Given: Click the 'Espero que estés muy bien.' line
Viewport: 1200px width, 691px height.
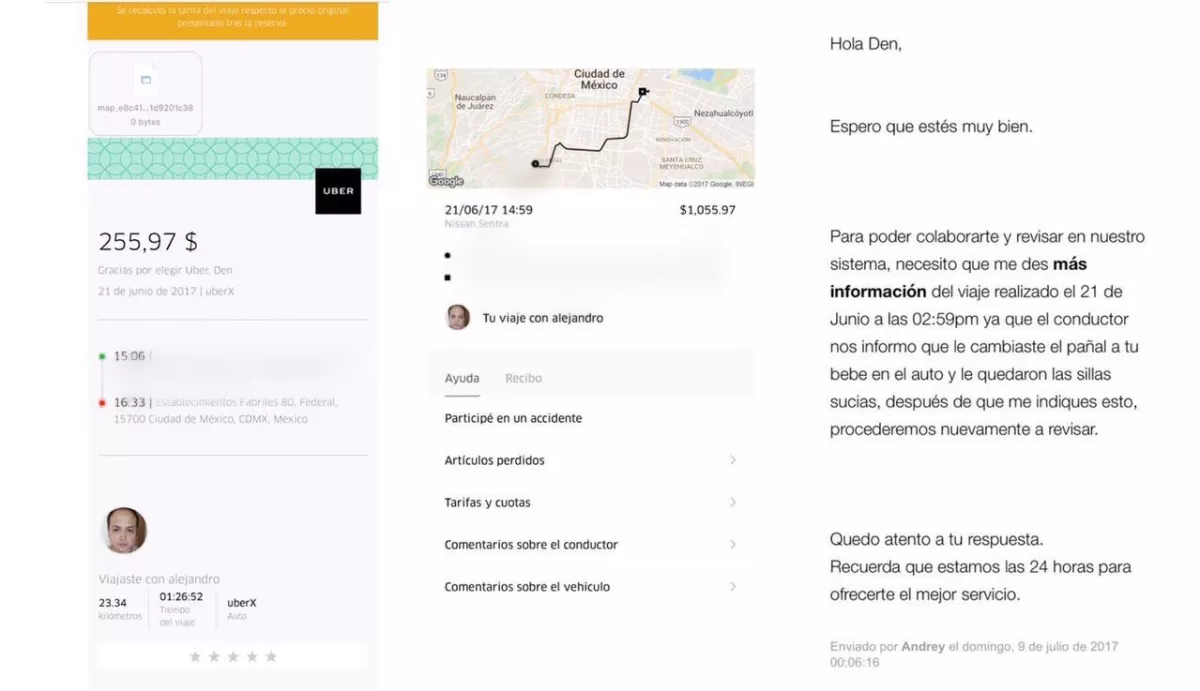Looking at the screenshot, I should (931, 127).
